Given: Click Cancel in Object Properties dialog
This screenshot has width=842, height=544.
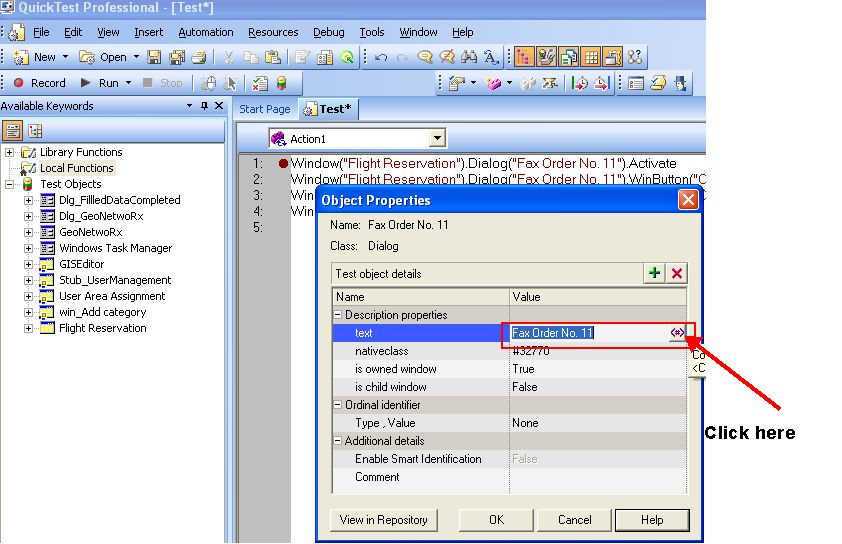Looking at the screenshot, I should [574, 520].
